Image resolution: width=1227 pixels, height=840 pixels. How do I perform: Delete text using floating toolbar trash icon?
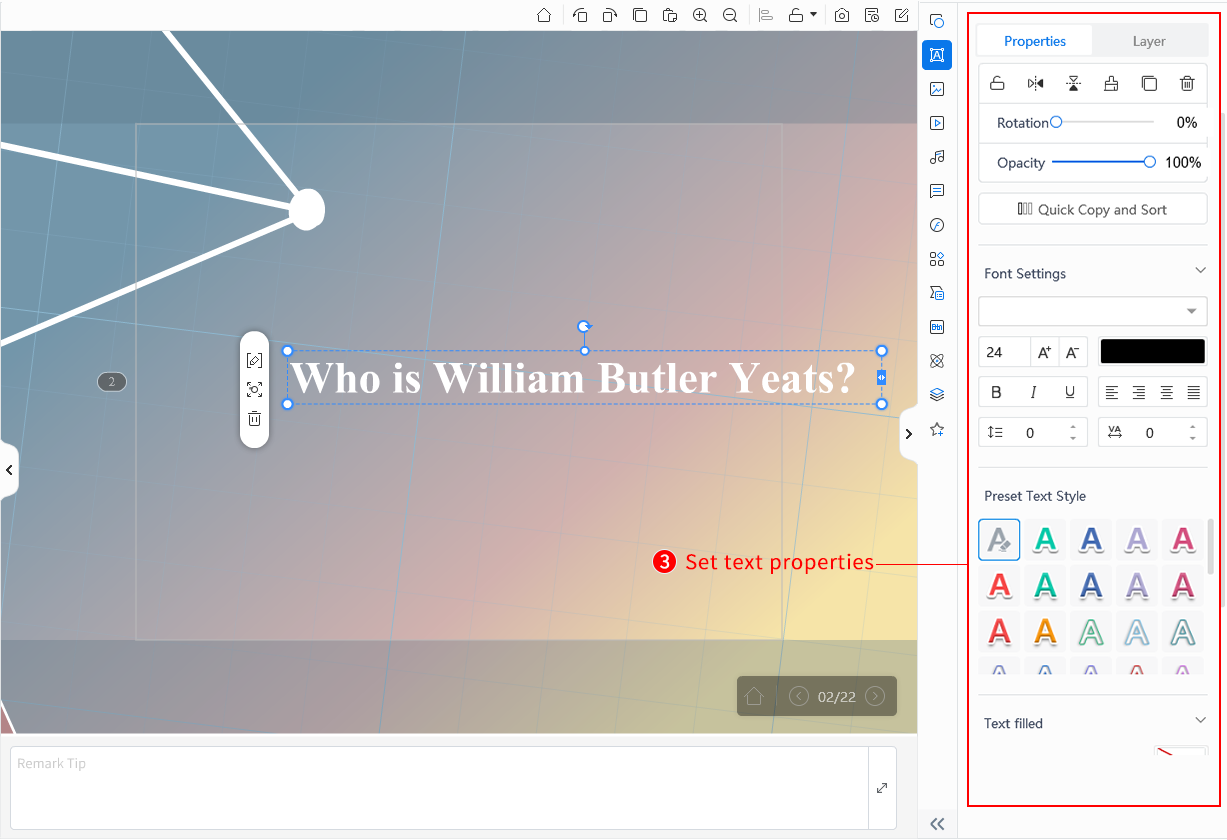pyautogui.click(x=254, y=418)
